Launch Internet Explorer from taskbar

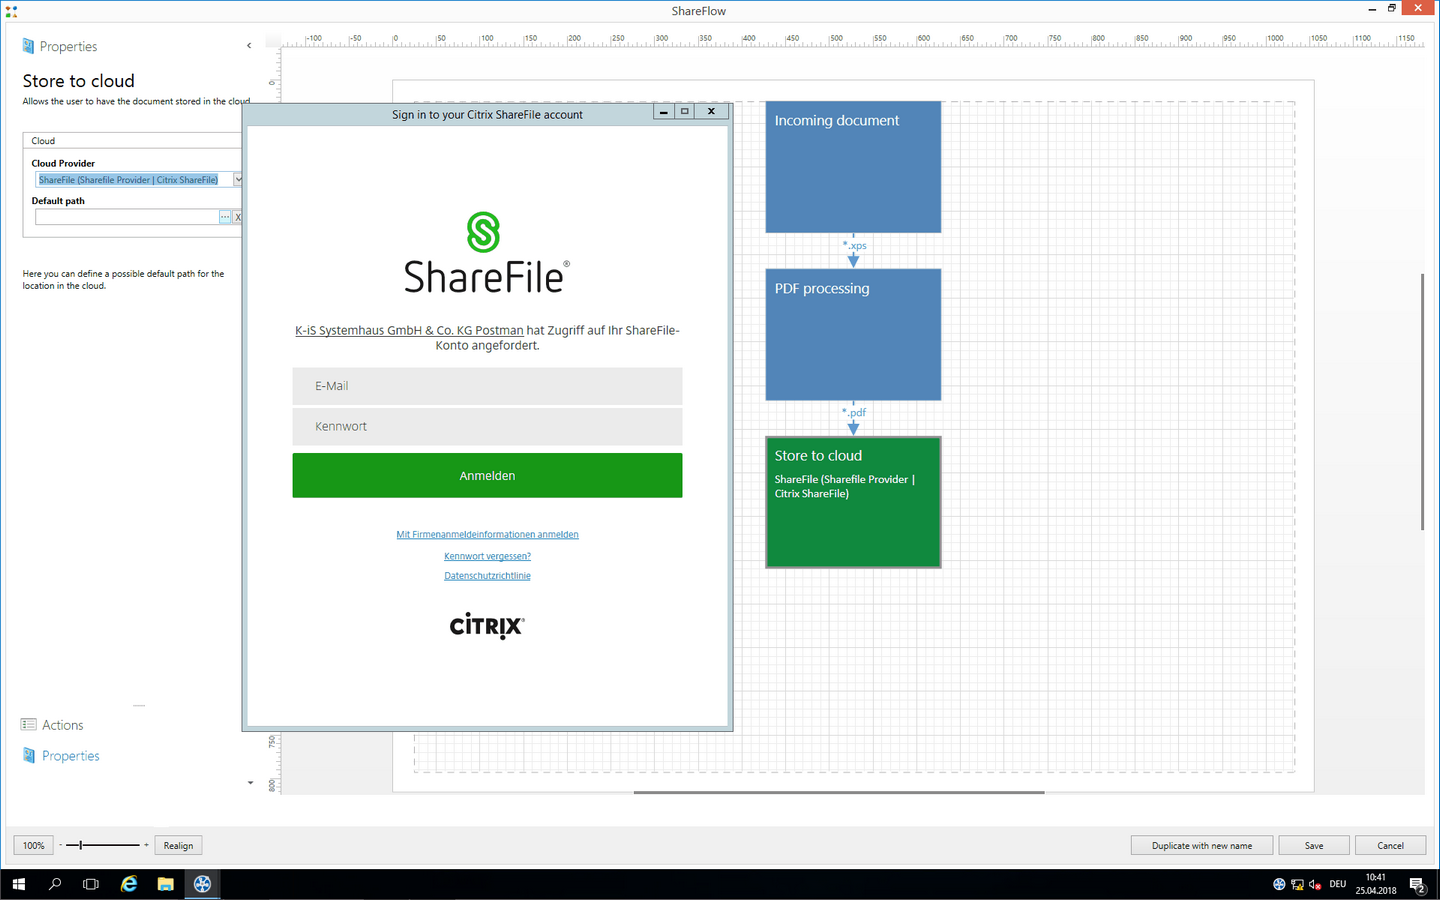(129, 884)
